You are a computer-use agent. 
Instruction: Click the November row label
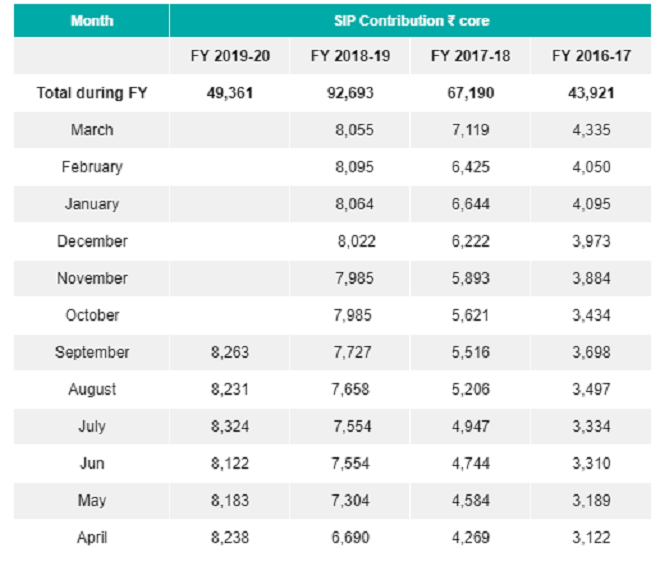click(92, 278)
